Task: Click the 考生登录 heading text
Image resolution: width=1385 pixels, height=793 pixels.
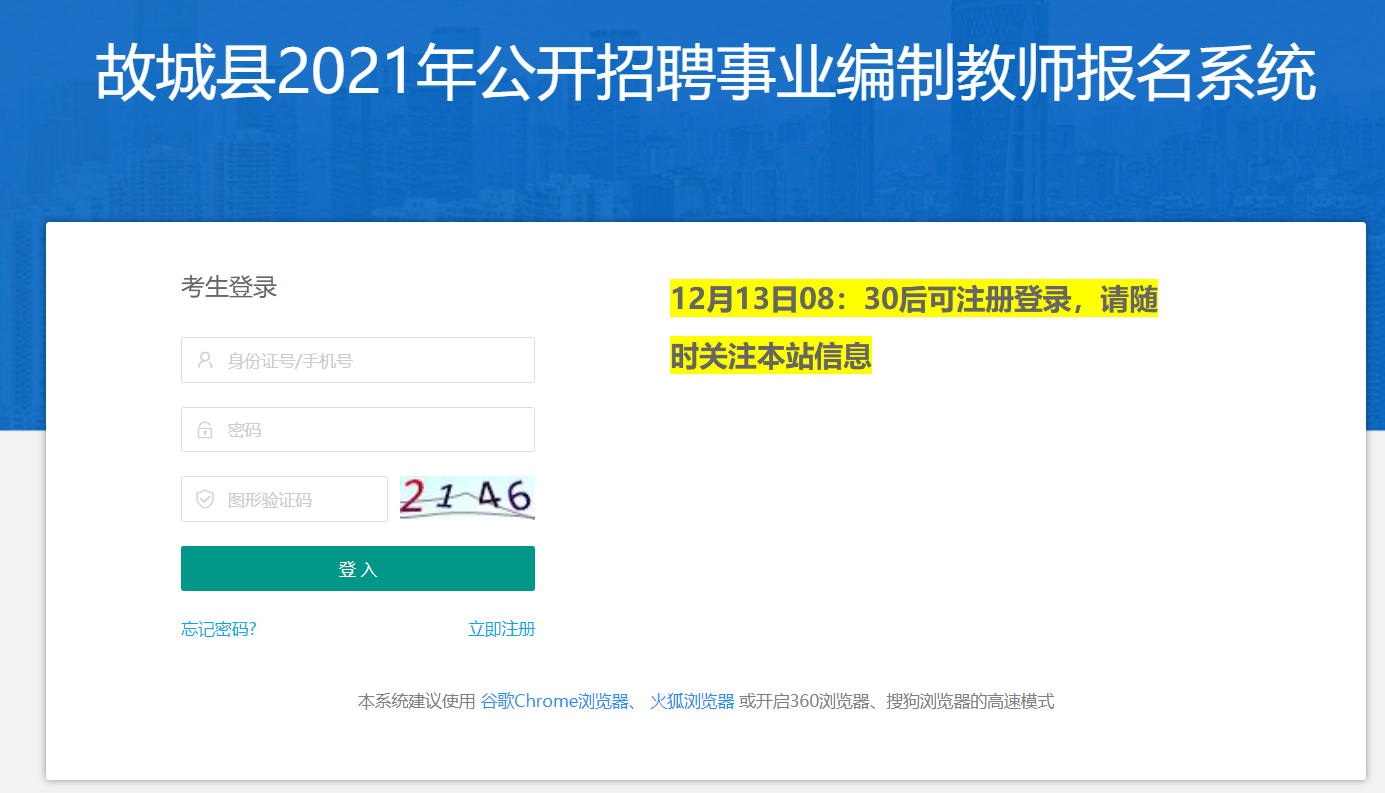Action: [x=229, y=287]
